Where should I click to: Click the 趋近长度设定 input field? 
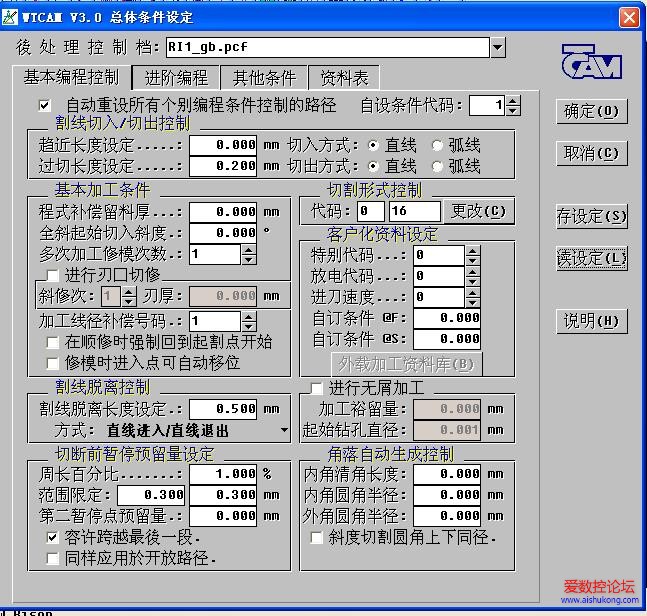click(223, 145)
